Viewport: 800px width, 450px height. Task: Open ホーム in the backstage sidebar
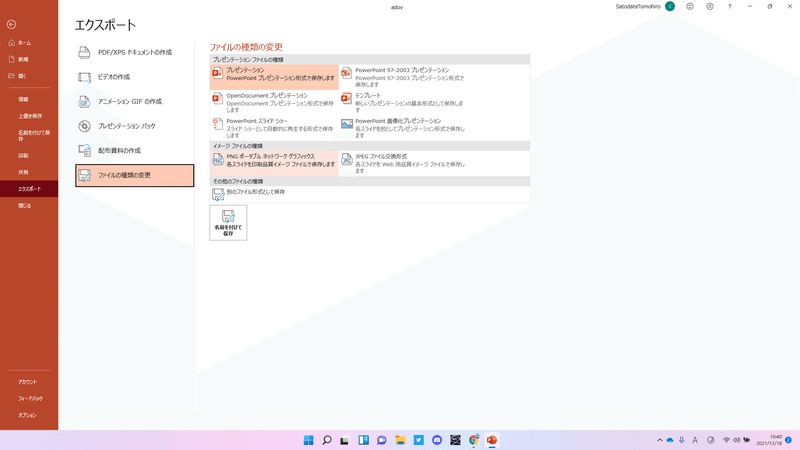29,43
